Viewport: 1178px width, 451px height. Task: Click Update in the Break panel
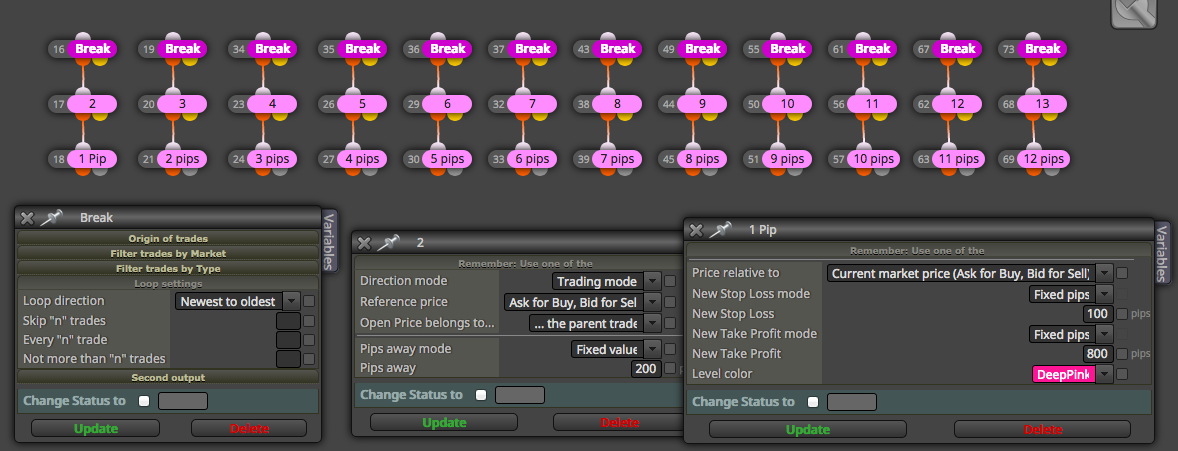point(95,428)
